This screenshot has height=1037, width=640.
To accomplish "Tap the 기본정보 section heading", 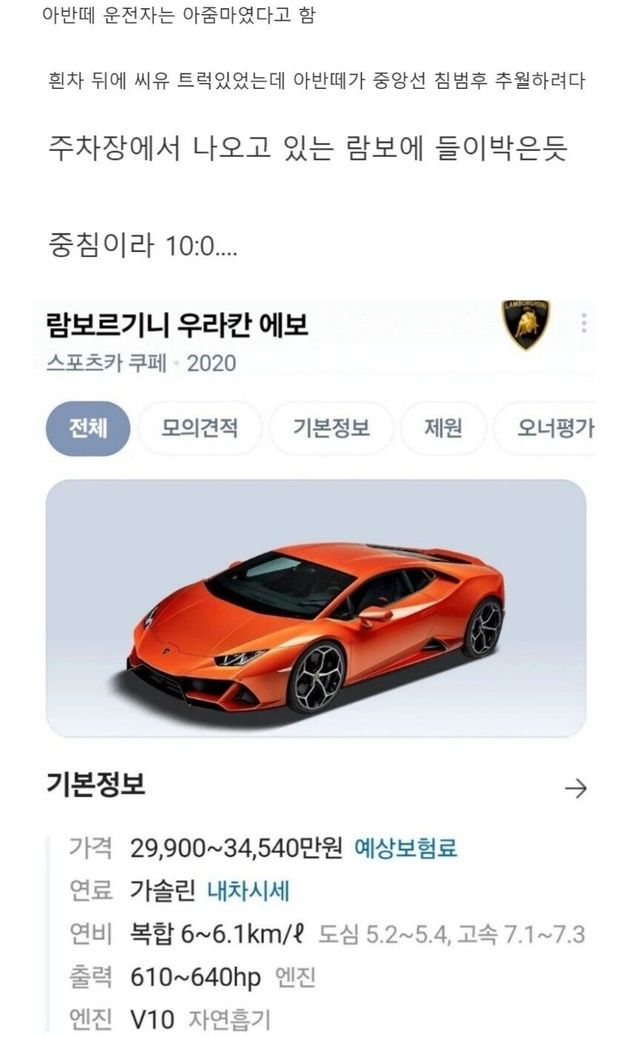I will click(x=96, y=784).
